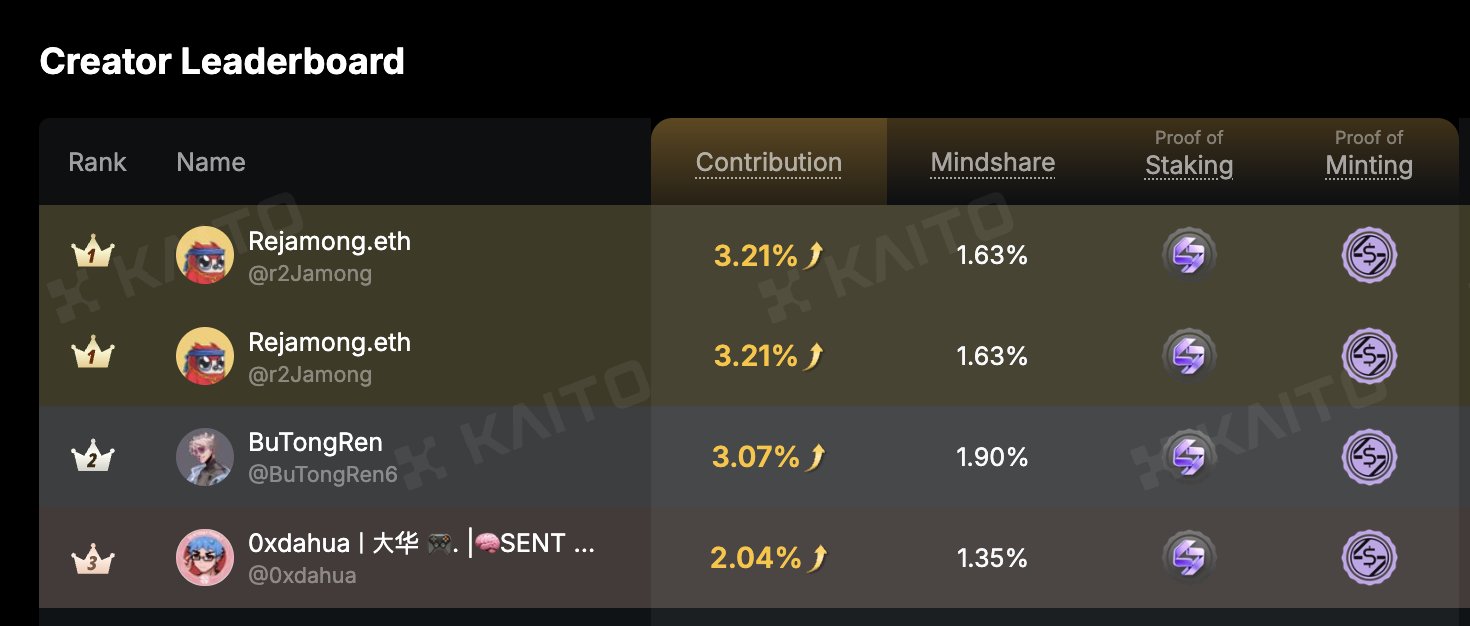This screenshot has height=626, width=1470.
Task: Visit the @BuTongRen6 handle link
Action: [322, 475]
